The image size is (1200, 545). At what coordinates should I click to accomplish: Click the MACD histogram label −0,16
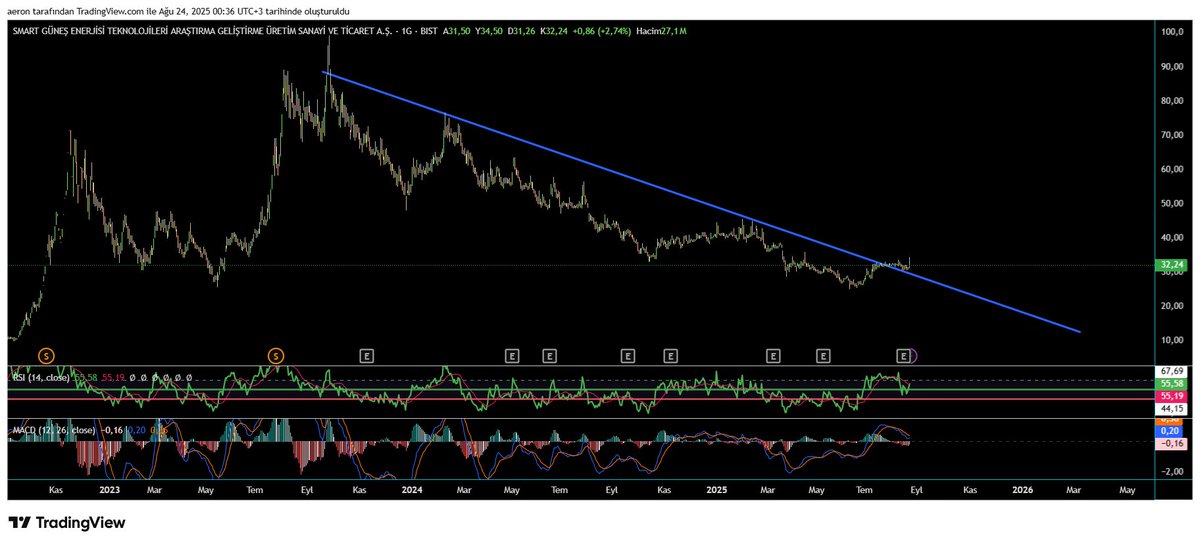point(1170,443)
